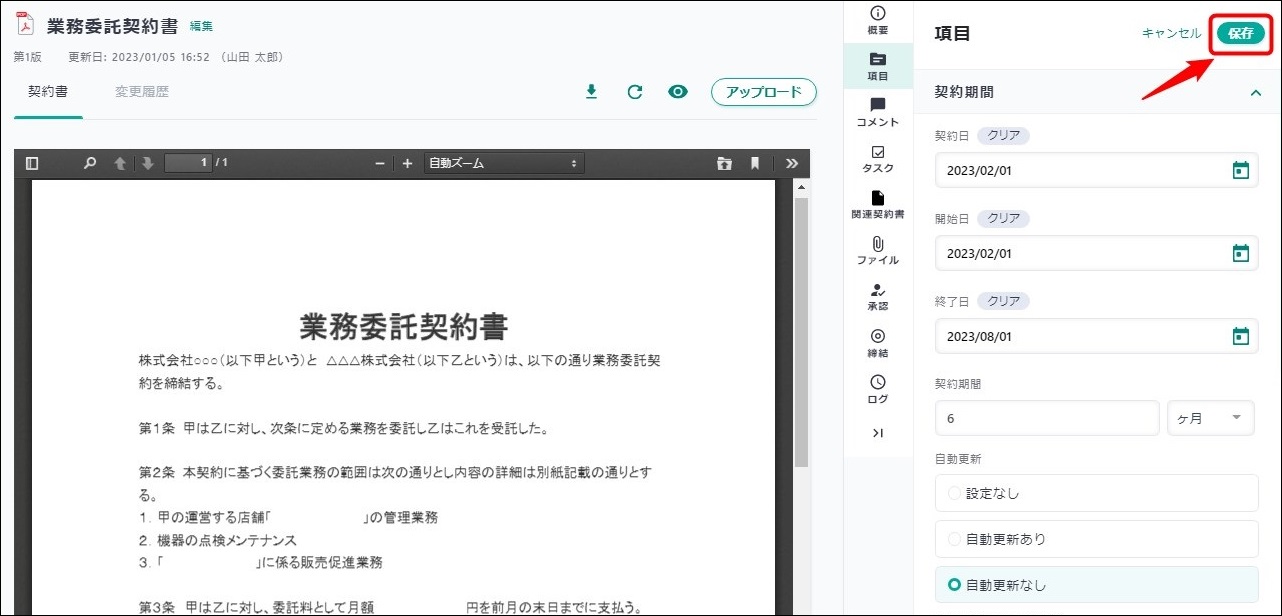The width and height of the screenshot is (1282, 616).
Task: Open the ヶ月 unit dropdown
Action: point(1210,418)
